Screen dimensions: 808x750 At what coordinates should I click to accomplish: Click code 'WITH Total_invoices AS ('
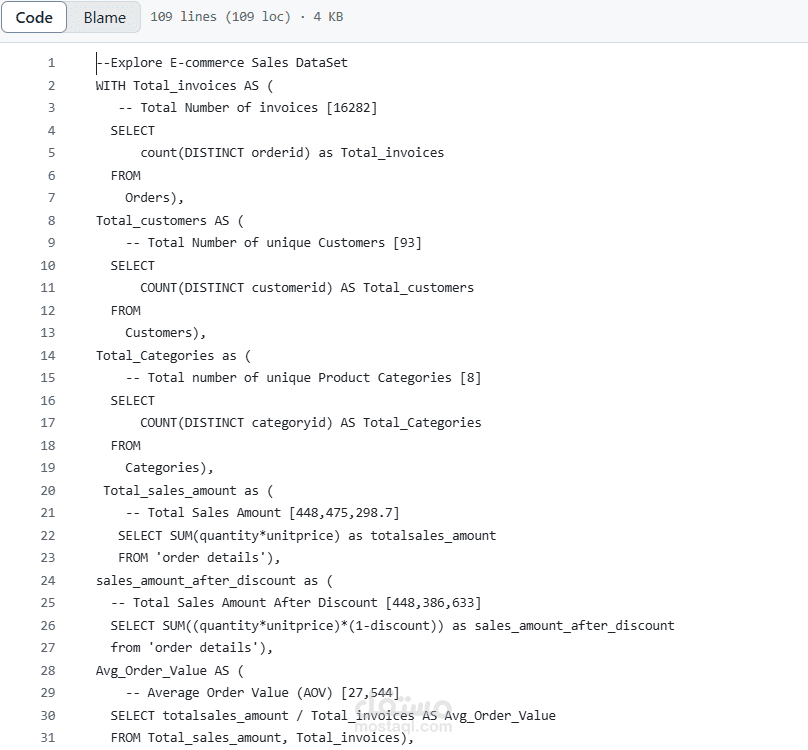184,86
